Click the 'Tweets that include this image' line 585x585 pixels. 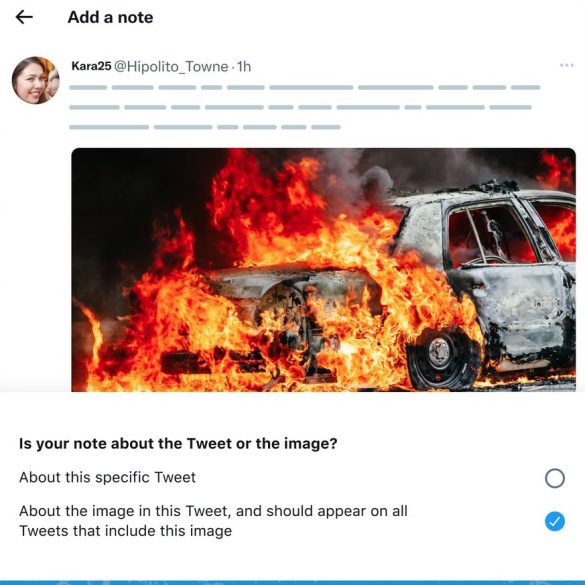tap(125, 531)
